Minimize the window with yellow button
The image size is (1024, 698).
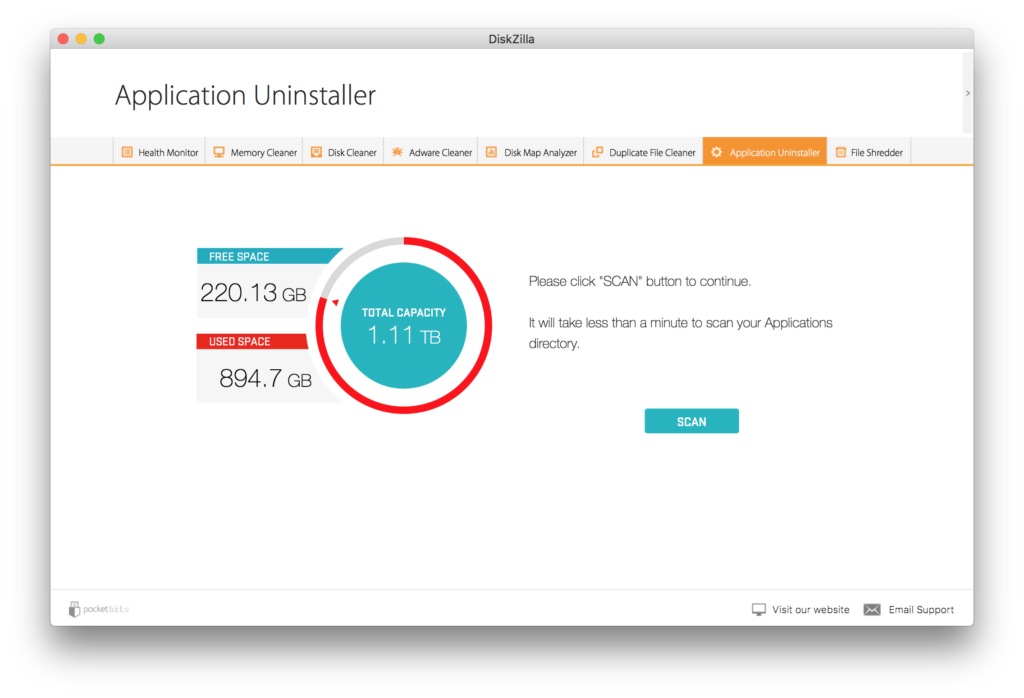tap(81, 39)
